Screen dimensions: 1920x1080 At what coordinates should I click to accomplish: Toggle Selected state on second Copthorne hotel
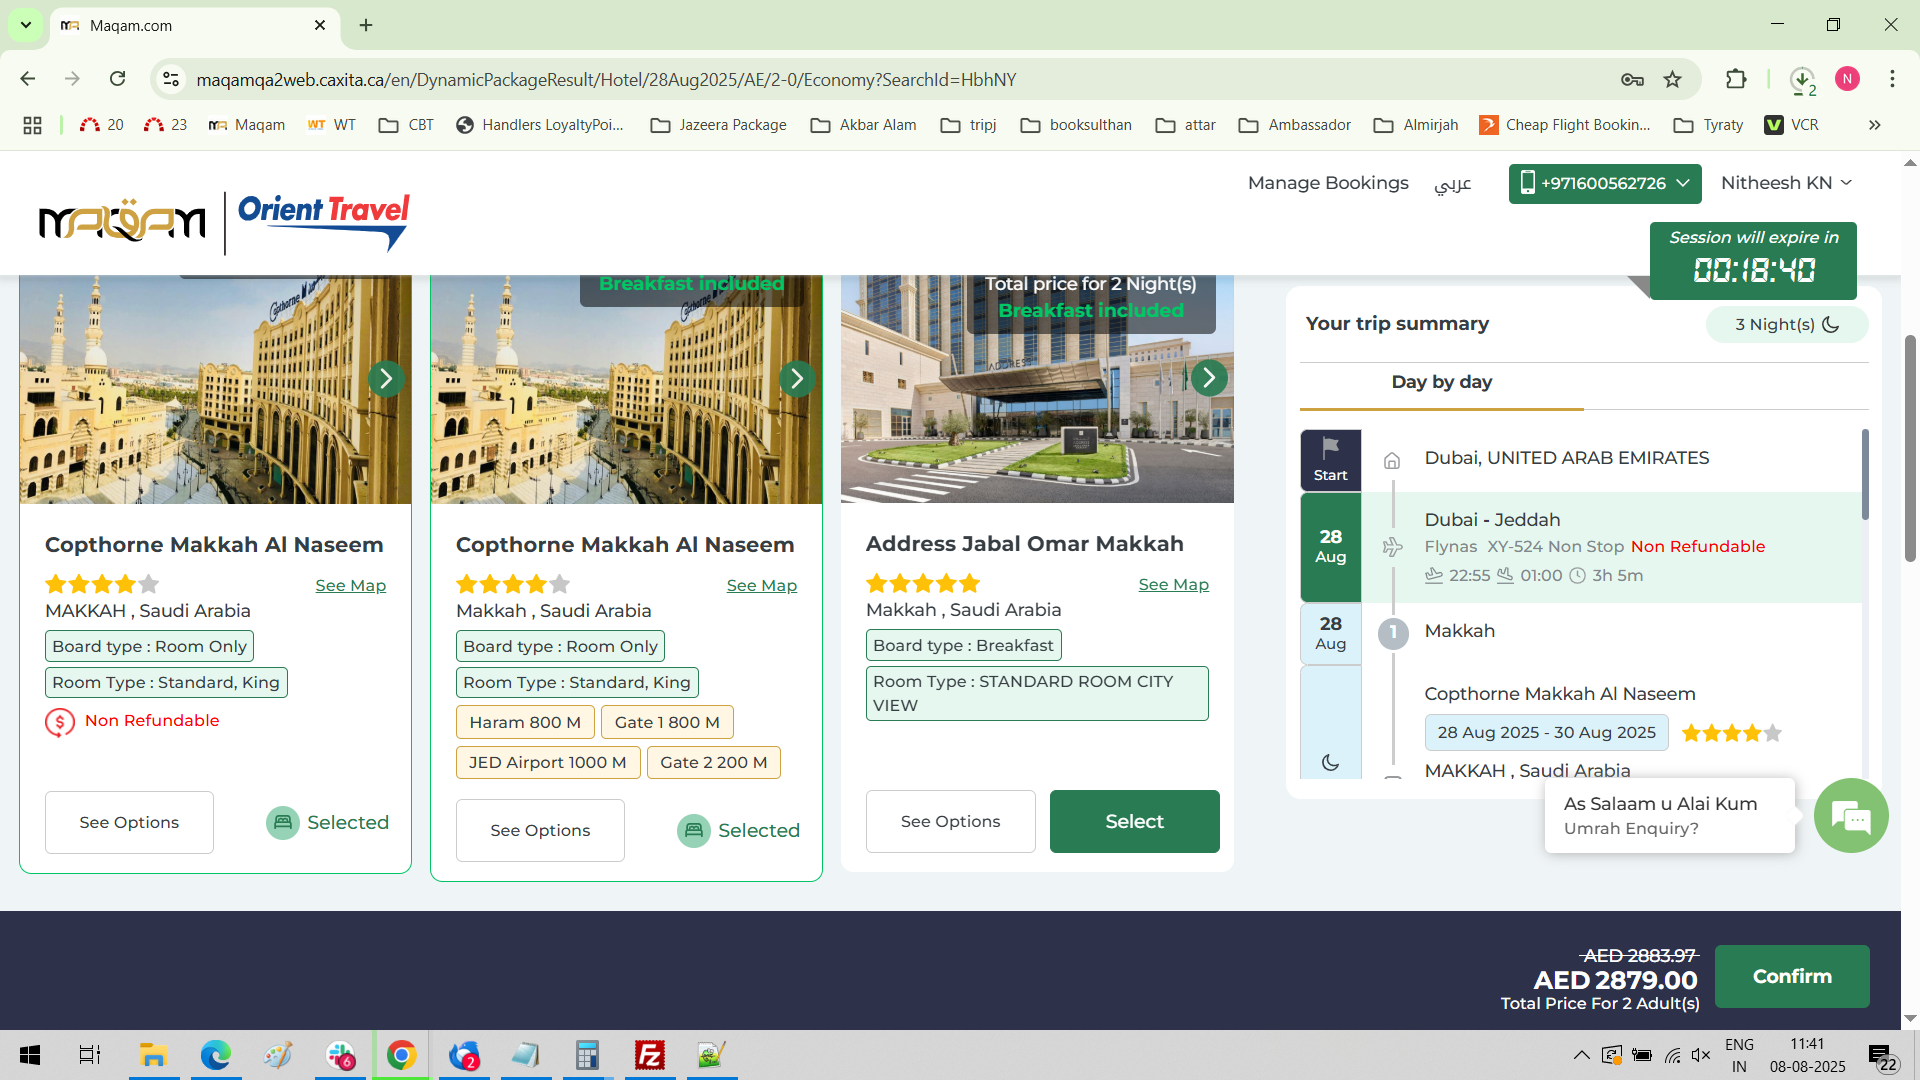[x=739, y=830]
